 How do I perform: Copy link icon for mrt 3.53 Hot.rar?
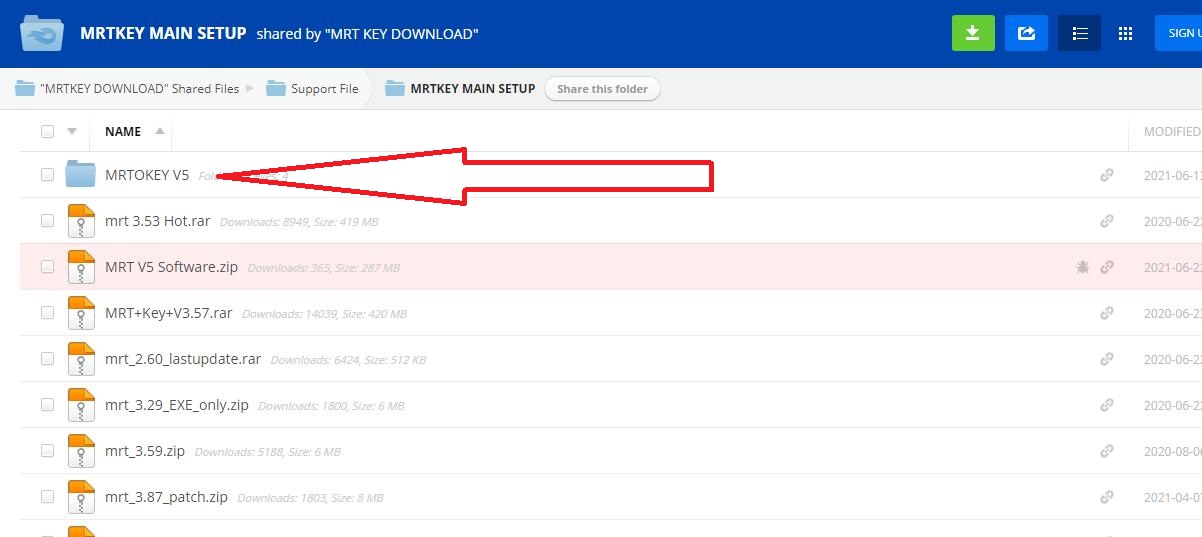click(1107, 221)
